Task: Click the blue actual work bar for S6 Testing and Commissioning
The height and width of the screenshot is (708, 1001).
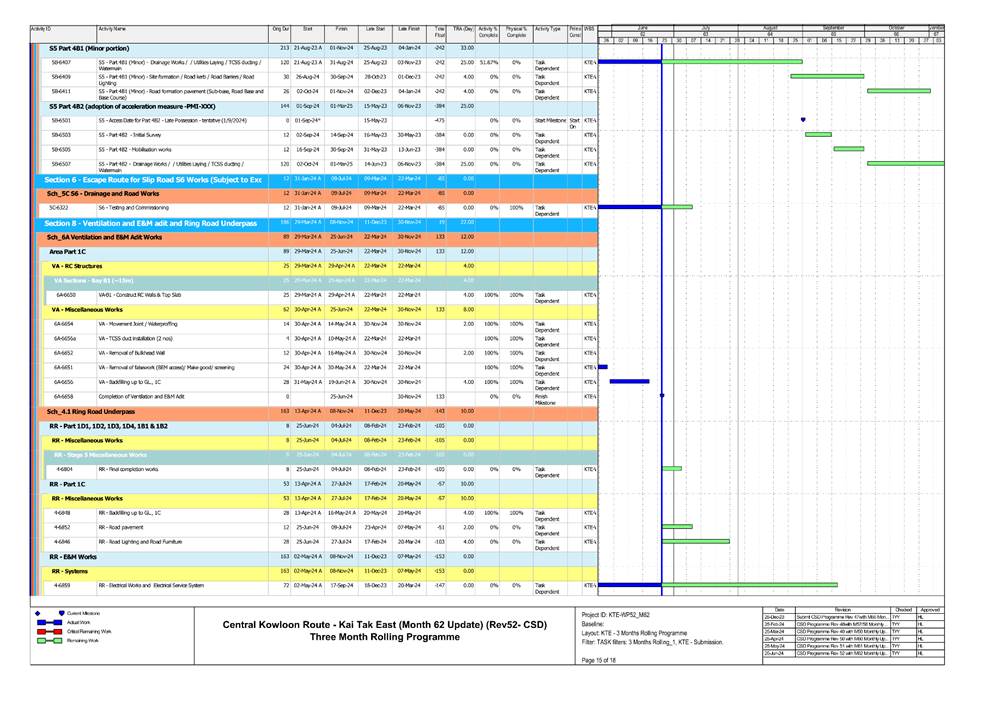Action: click(x=630, y=206)
